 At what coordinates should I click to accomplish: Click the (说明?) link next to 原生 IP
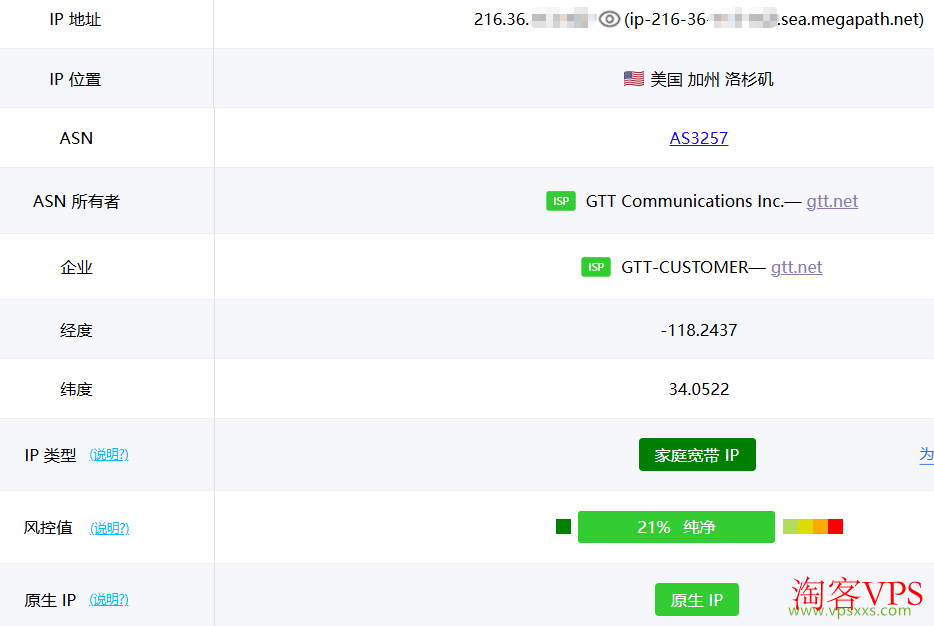click(109, 599)
